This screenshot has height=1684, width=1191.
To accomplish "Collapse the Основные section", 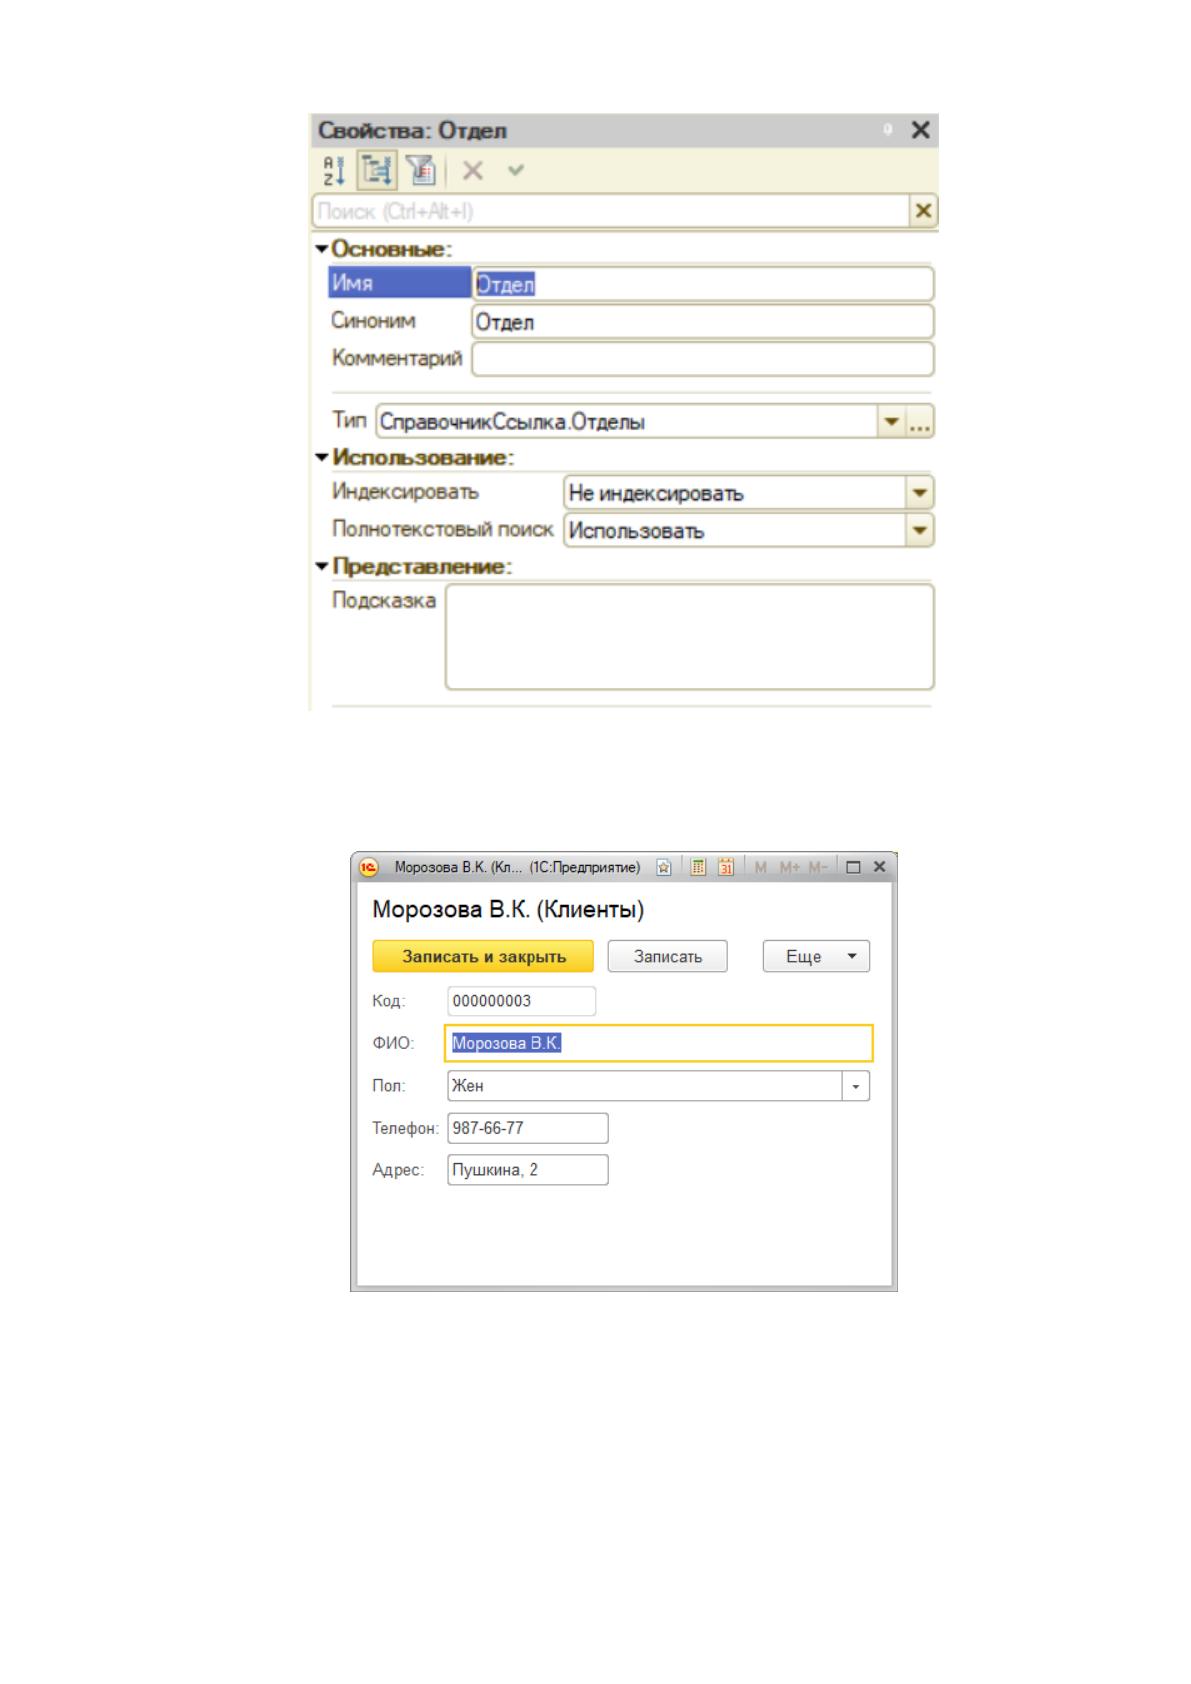I will coord(322,248).
